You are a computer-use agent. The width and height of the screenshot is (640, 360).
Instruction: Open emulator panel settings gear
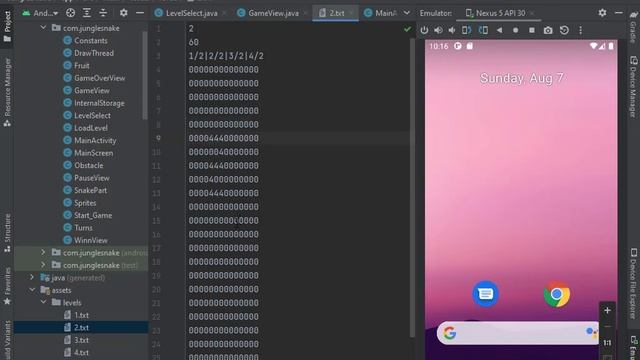click(x=602, y=13)
